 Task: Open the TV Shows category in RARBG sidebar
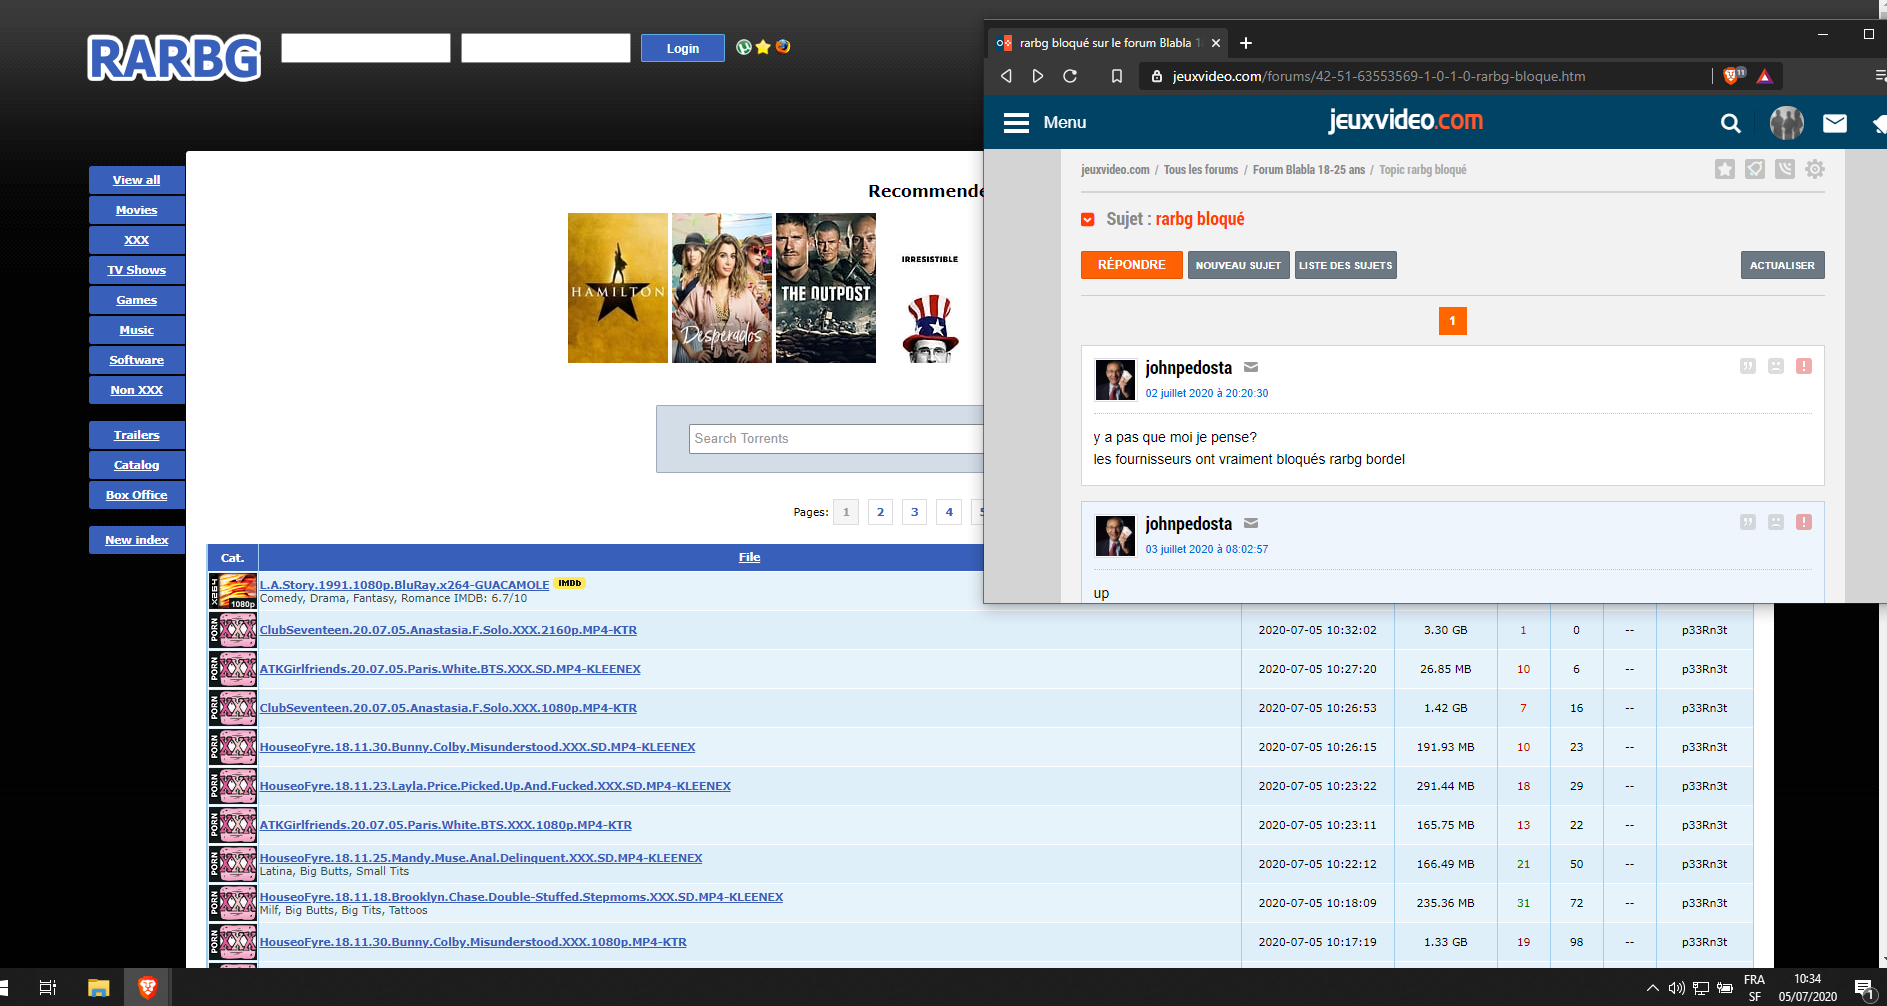pyautogui.click(x=137, y=270)
